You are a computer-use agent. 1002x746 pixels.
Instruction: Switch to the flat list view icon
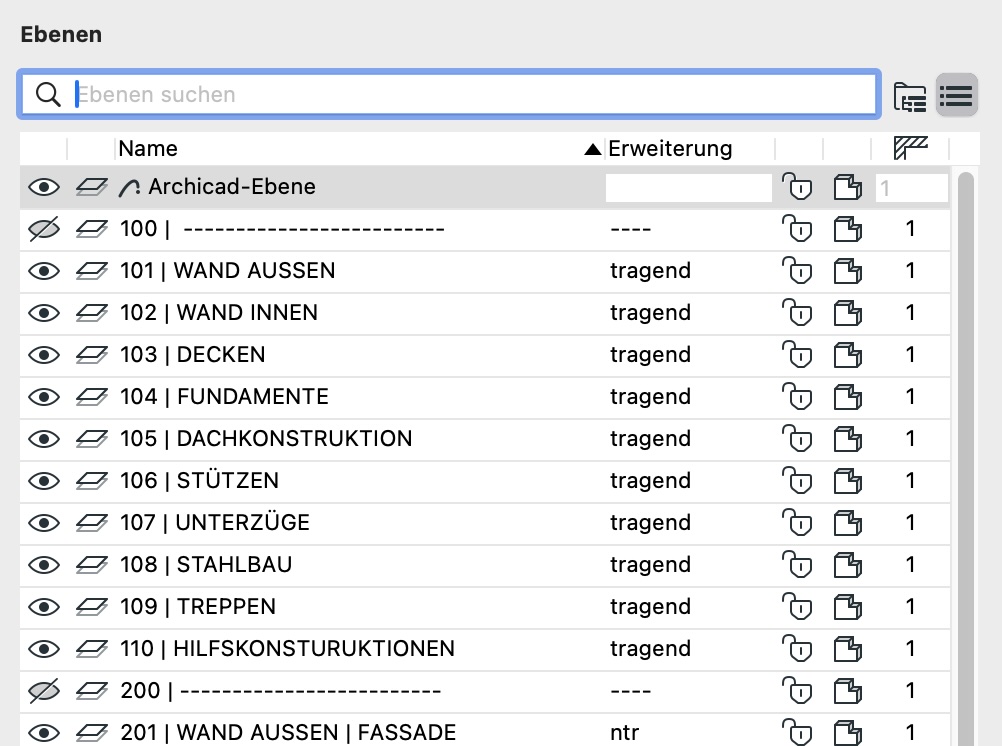[956, 96]
